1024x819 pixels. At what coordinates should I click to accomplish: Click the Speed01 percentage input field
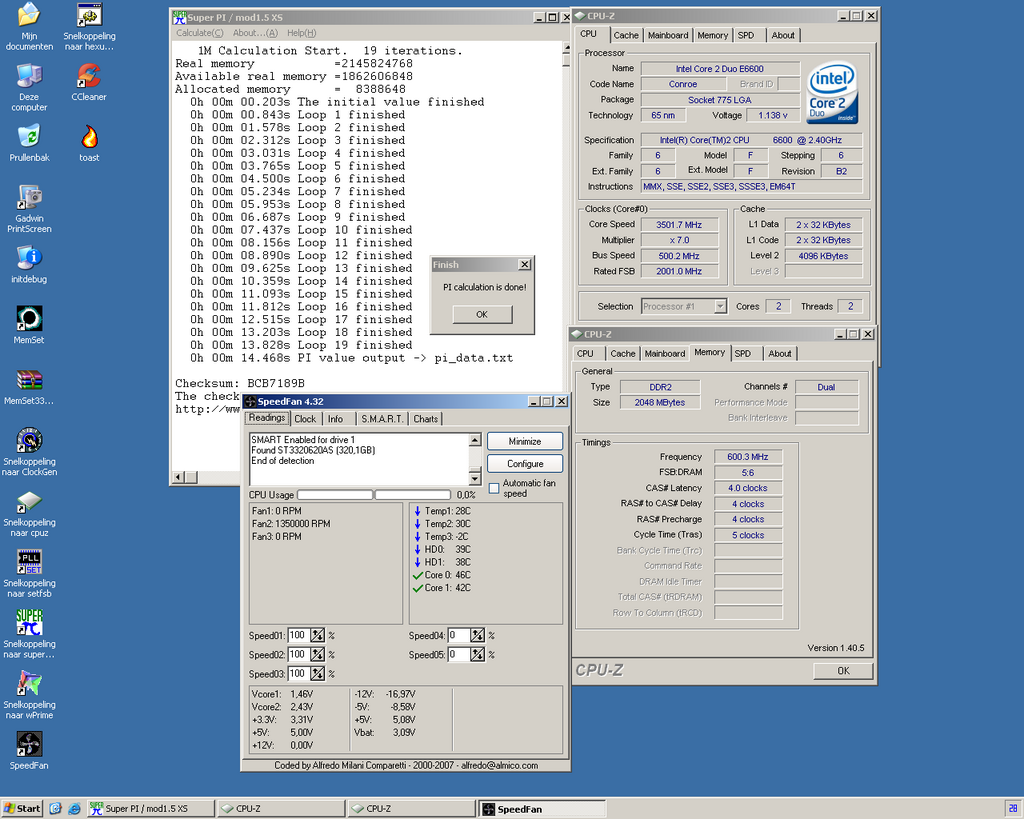(x=298, y=635)
